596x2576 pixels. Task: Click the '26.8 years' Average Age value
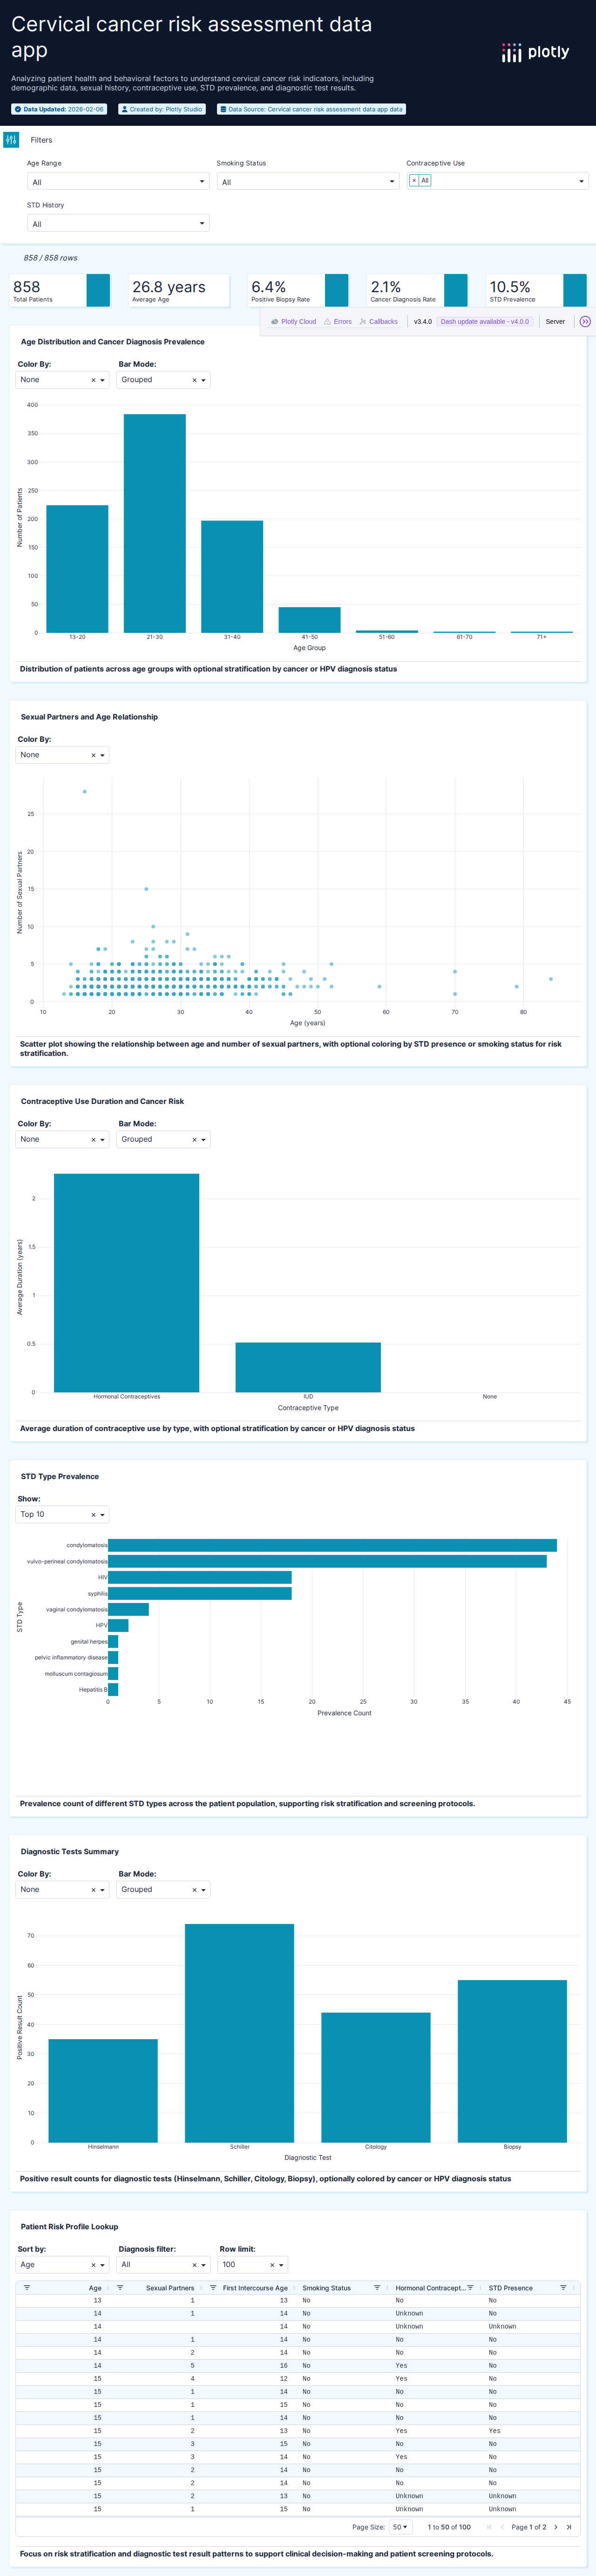(x=169, y=287)
